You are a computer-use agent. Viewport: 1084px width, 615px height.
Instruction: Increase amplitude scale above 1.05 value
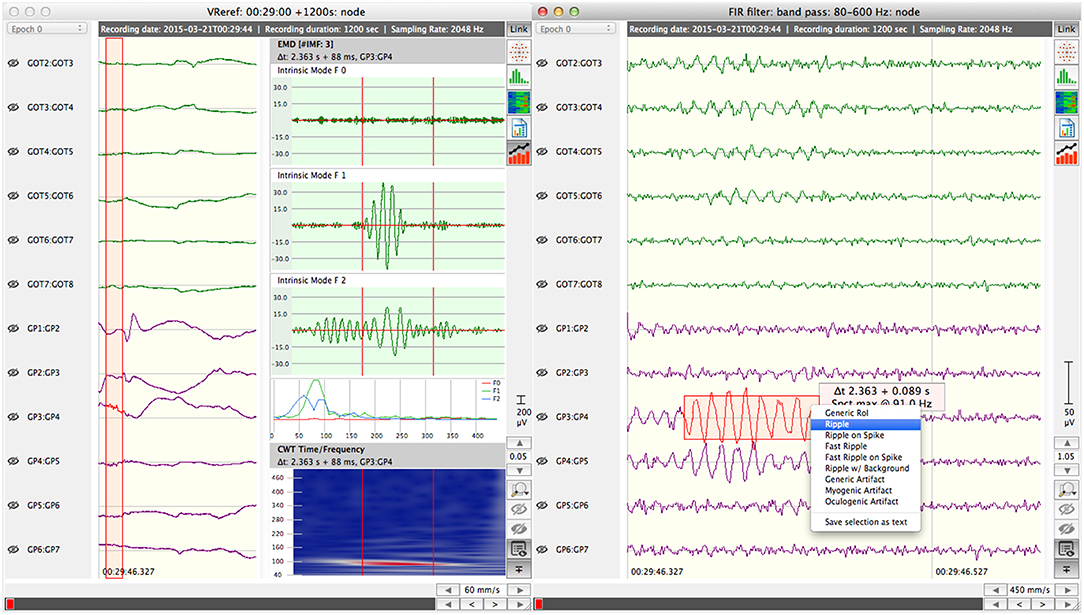point(1066,443)
